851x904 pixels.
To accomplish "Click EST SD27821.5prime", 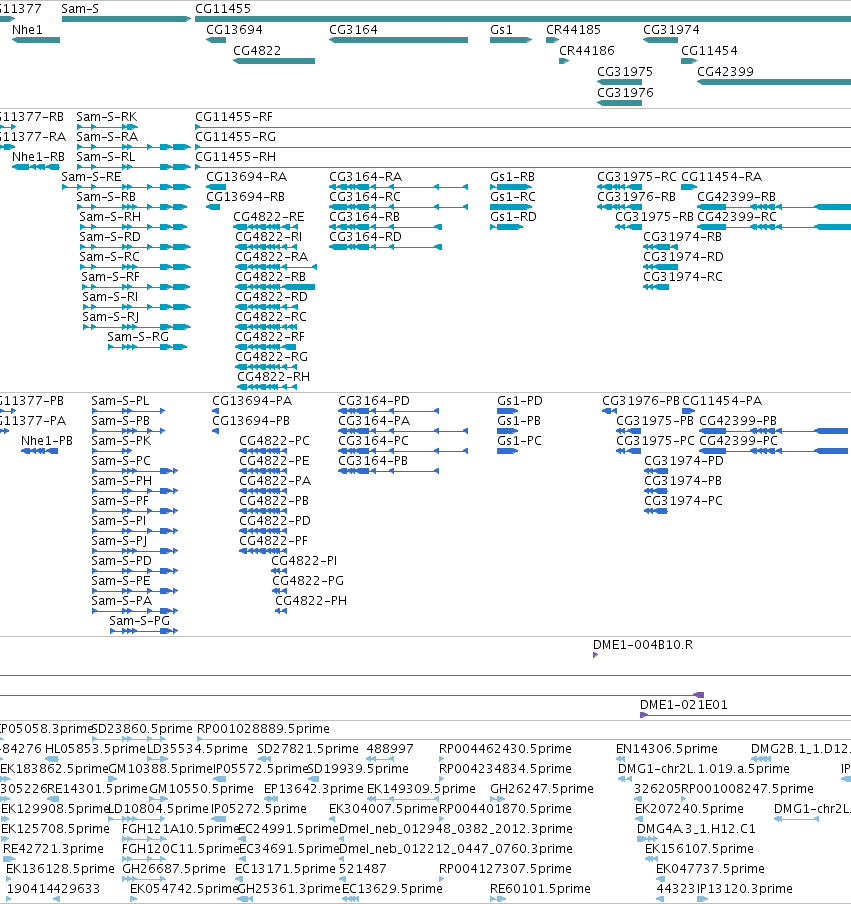I will point(307,749).
